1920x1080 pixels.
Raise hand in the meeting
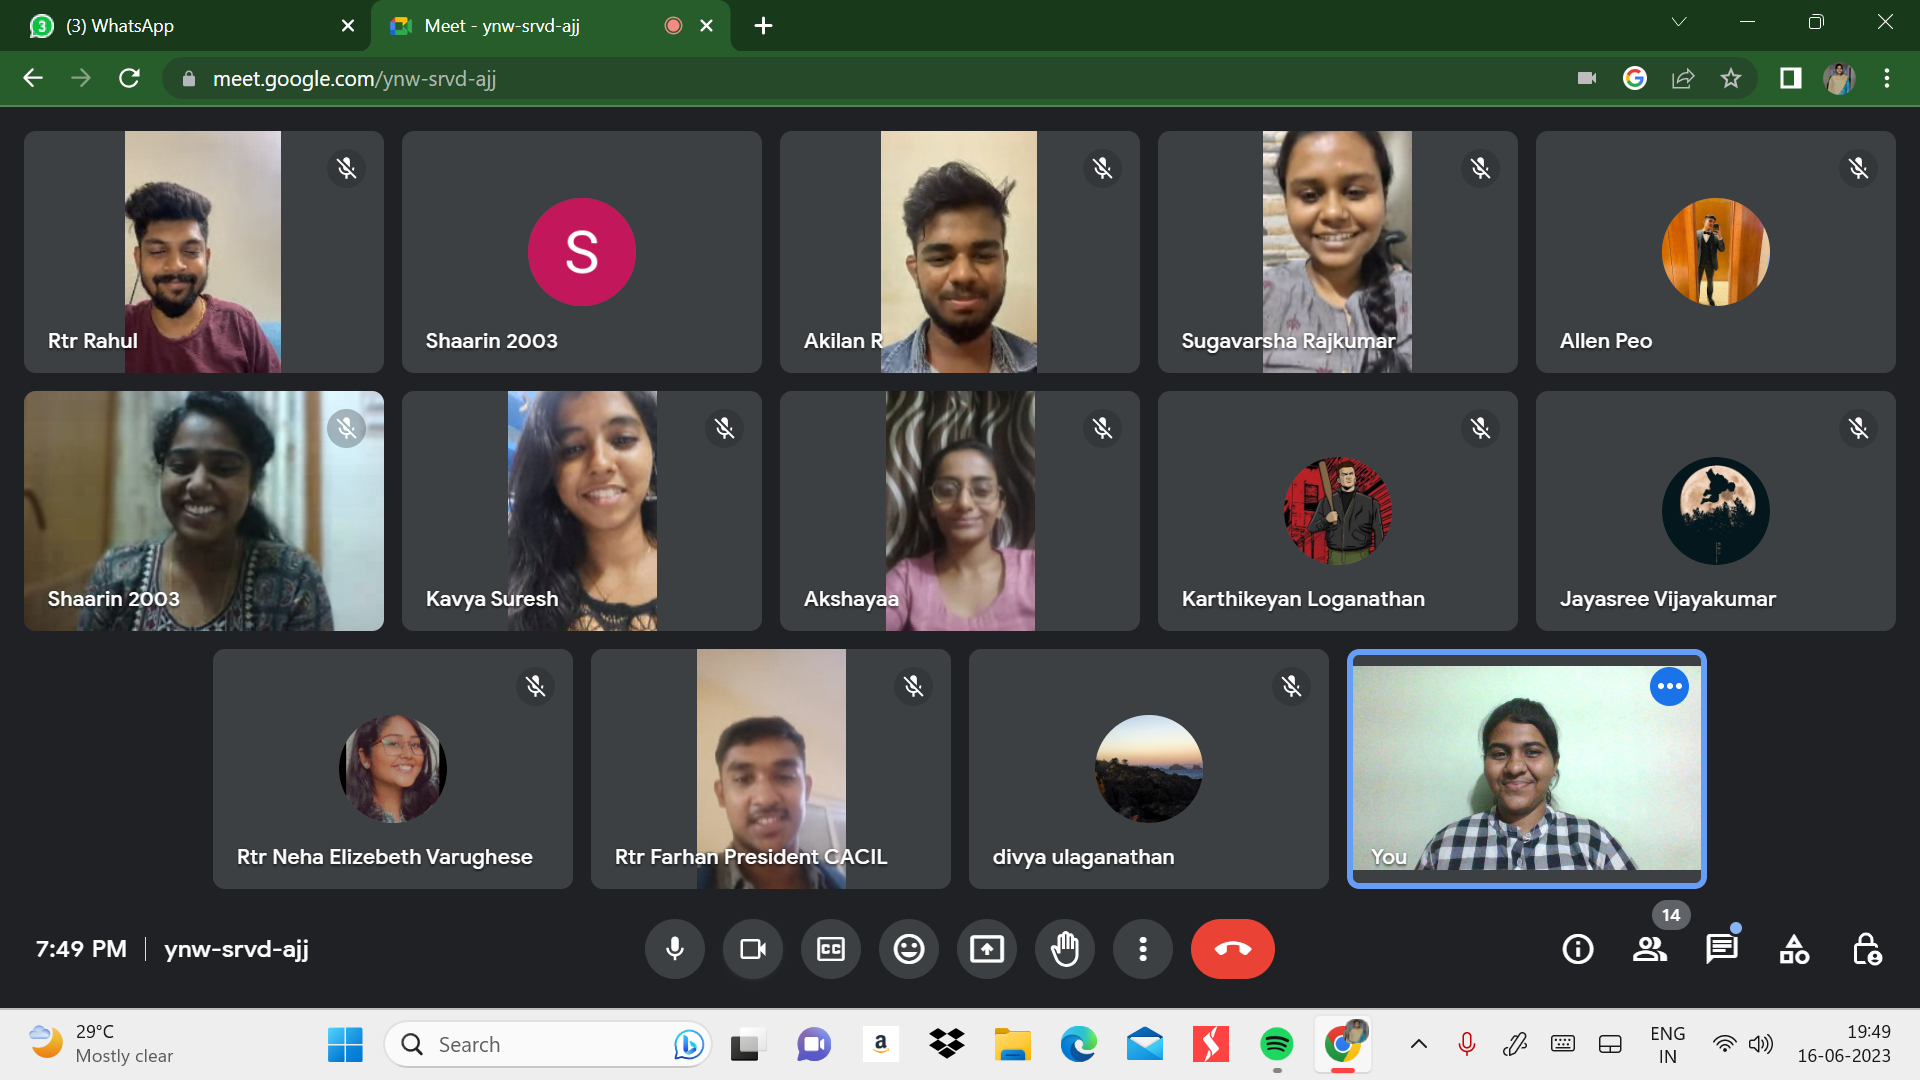coord(1065,949)
